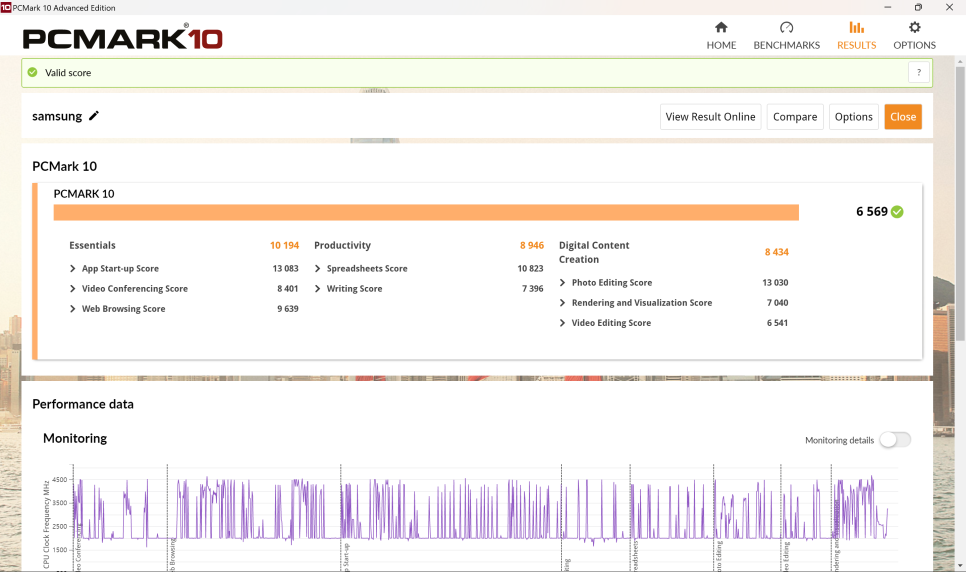The height and width of the screenshot is (572, 966).
Task: Click the Options gear icon
Action: [914, 27]
